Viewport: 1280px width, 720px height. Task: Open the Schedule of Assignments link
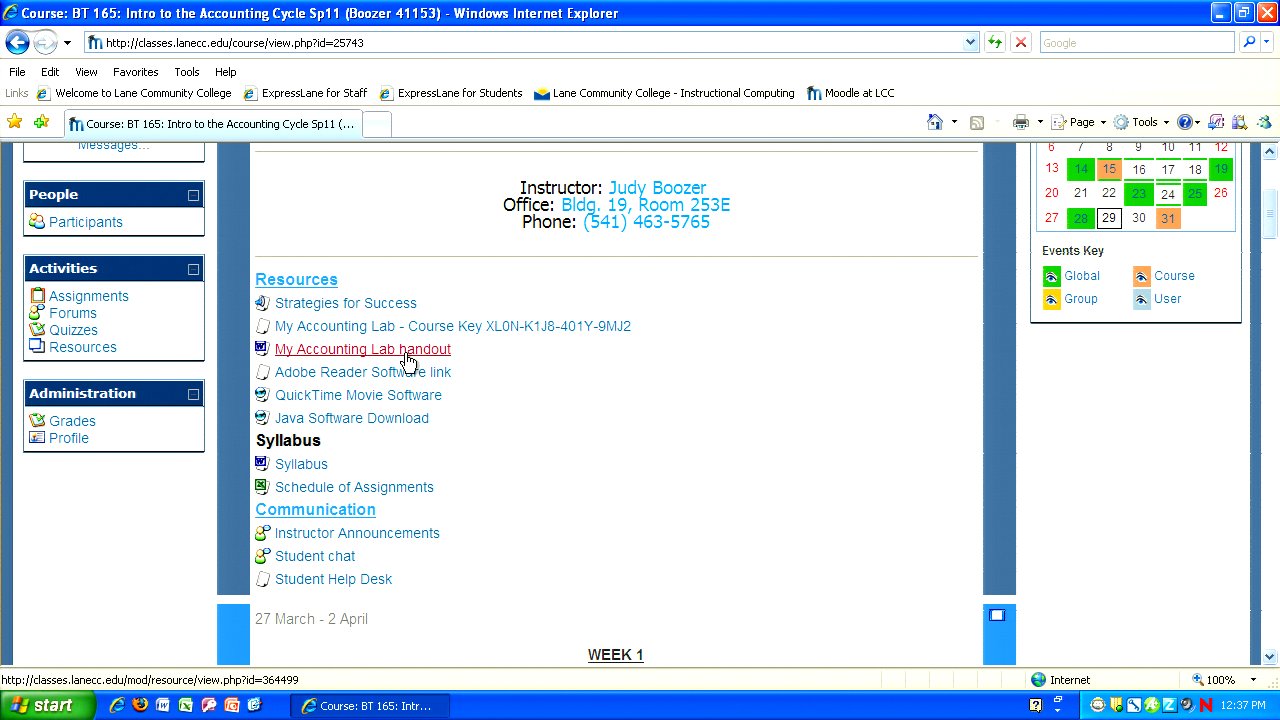[x=354, y=487]
